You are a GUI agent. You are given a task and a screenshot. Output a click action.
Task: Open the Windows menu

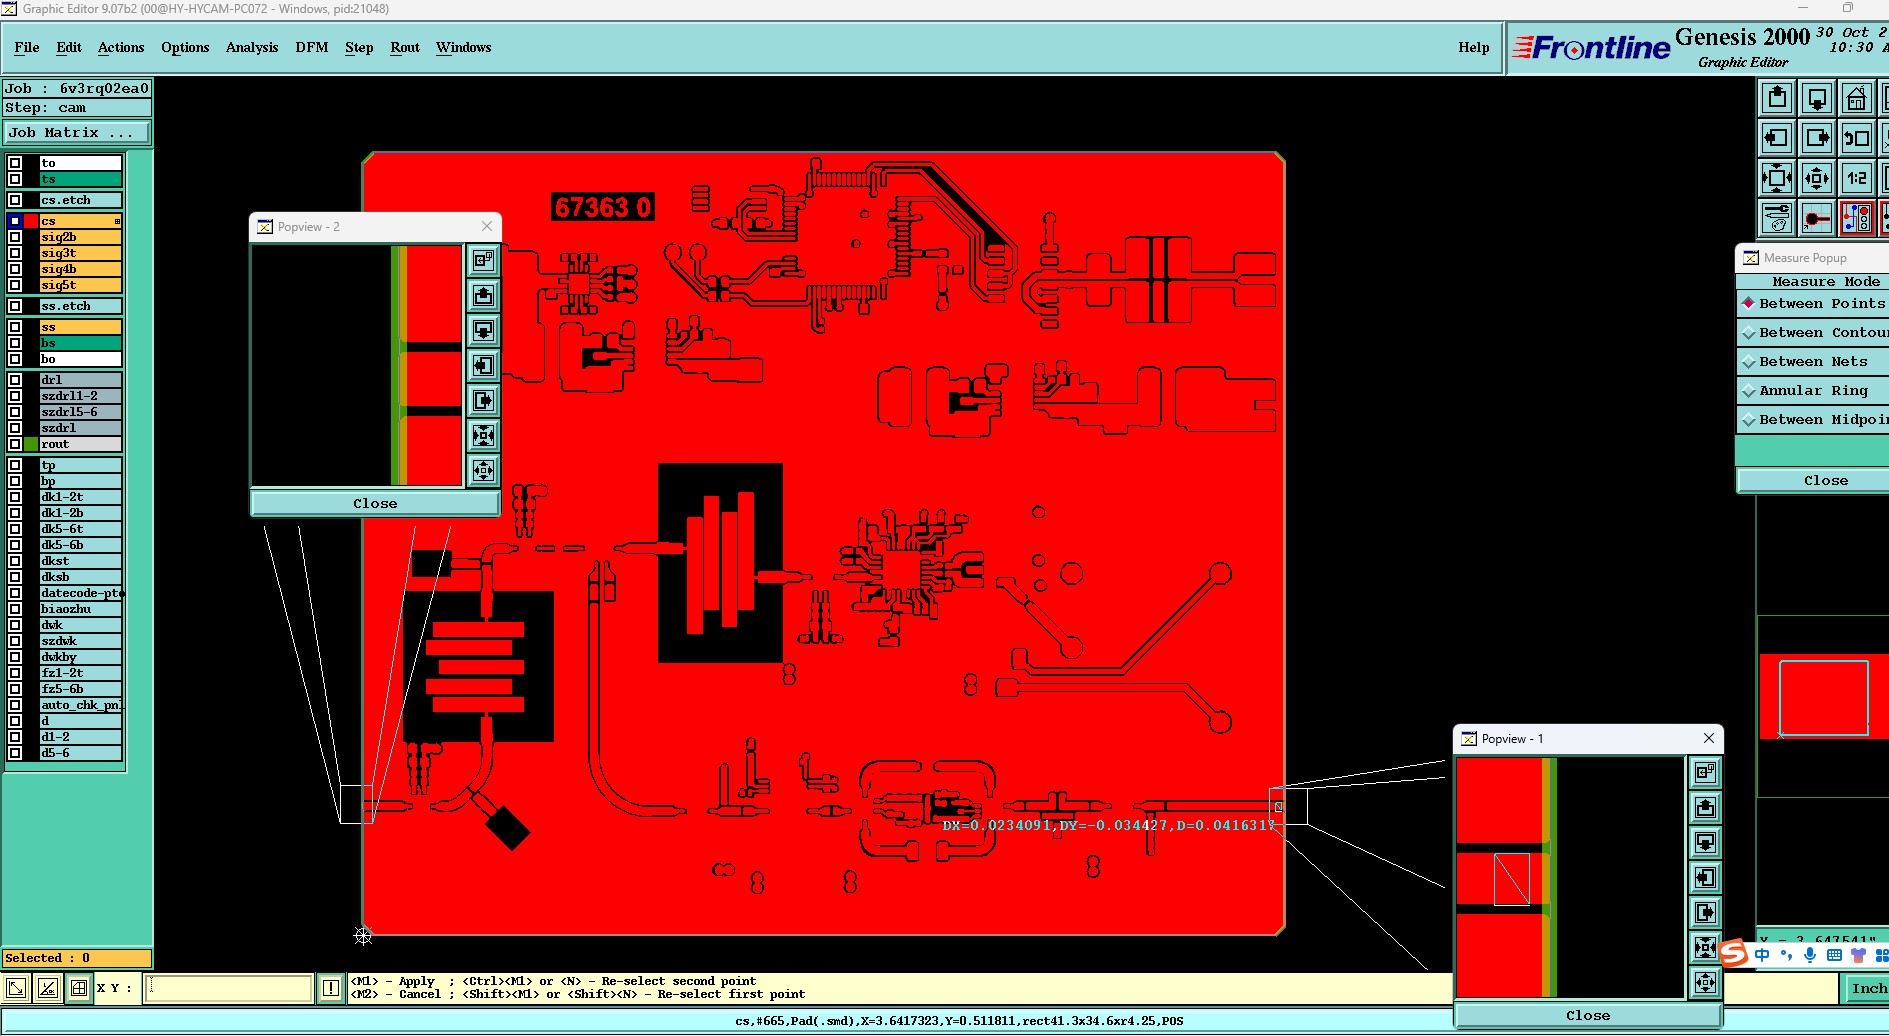(464, 47)
